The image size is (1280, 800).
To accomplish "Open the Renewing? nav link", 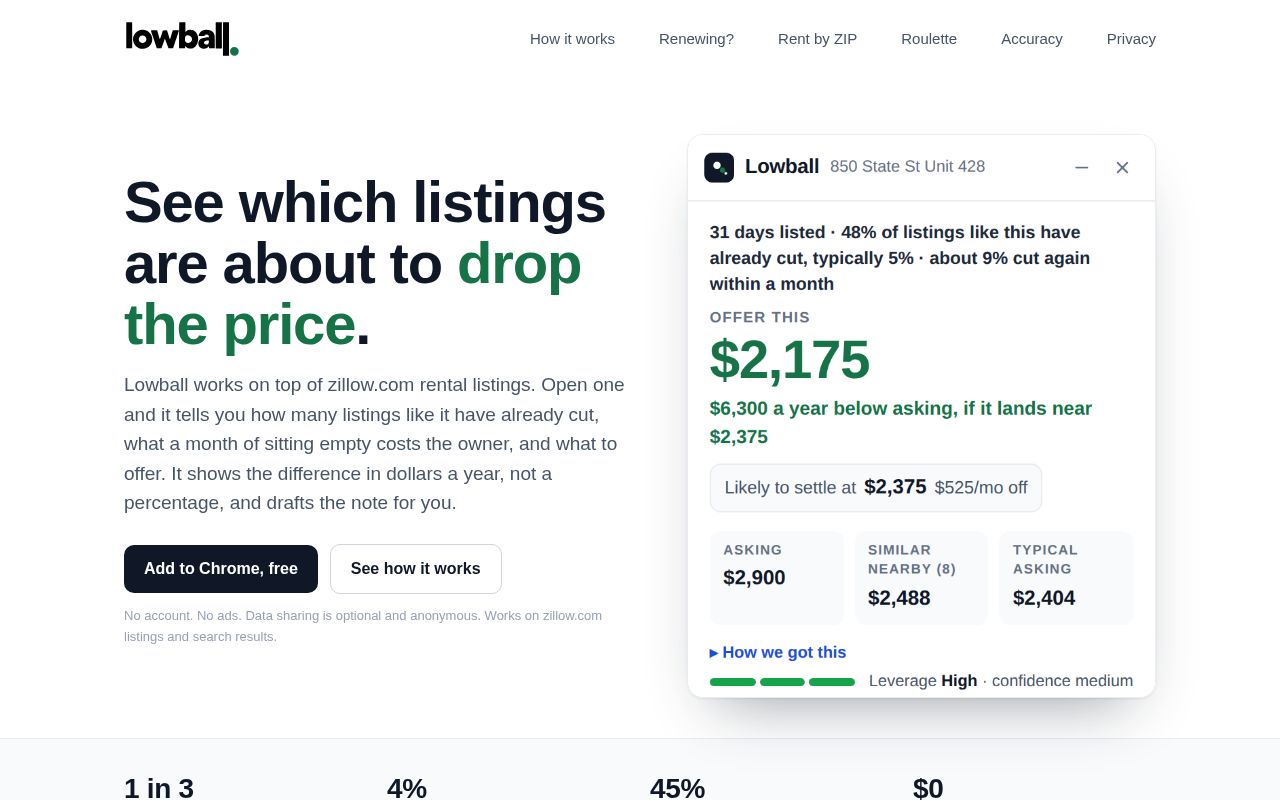I will pos(696,39).
